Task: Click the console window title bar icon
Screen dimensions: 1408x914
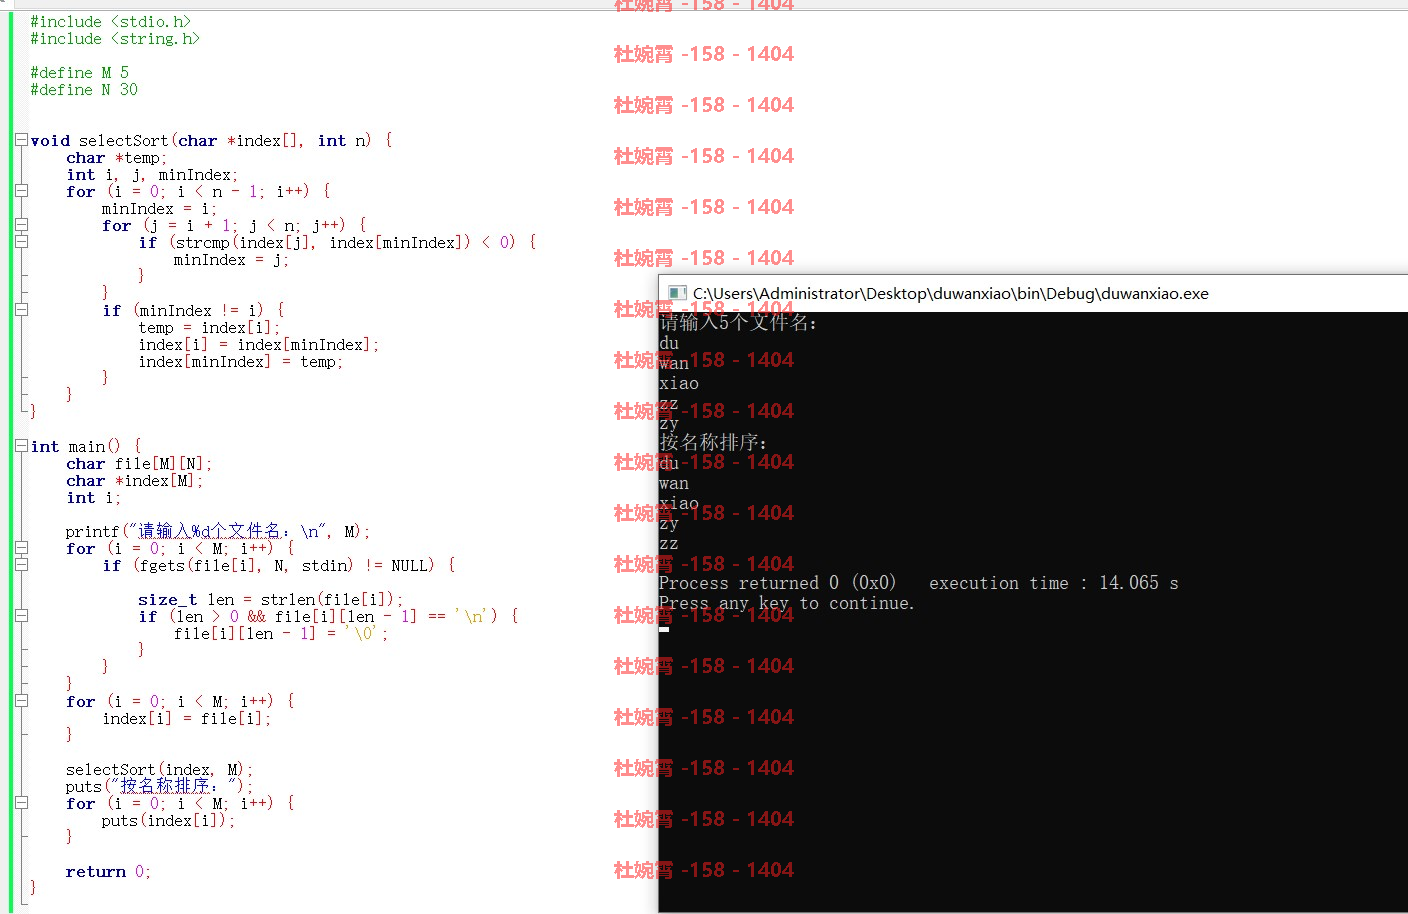Action: pyautogui.click(x=677, y=293)
